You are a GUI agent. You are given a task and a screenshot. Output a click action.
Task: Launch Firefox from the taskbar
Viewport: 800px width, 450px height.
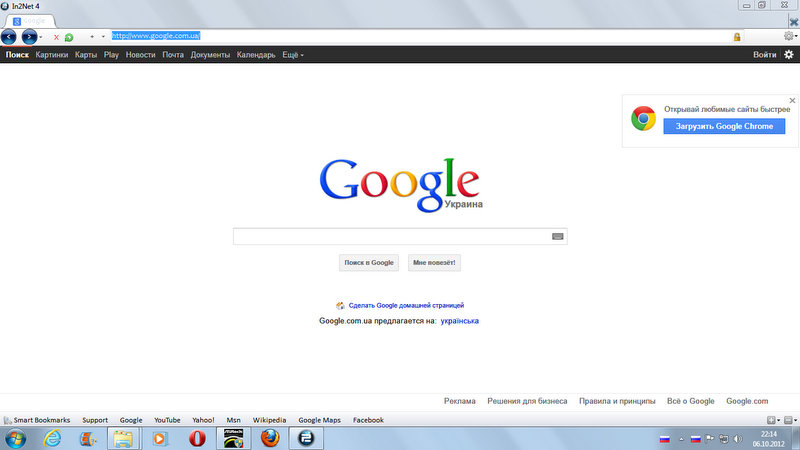[270, 438]
